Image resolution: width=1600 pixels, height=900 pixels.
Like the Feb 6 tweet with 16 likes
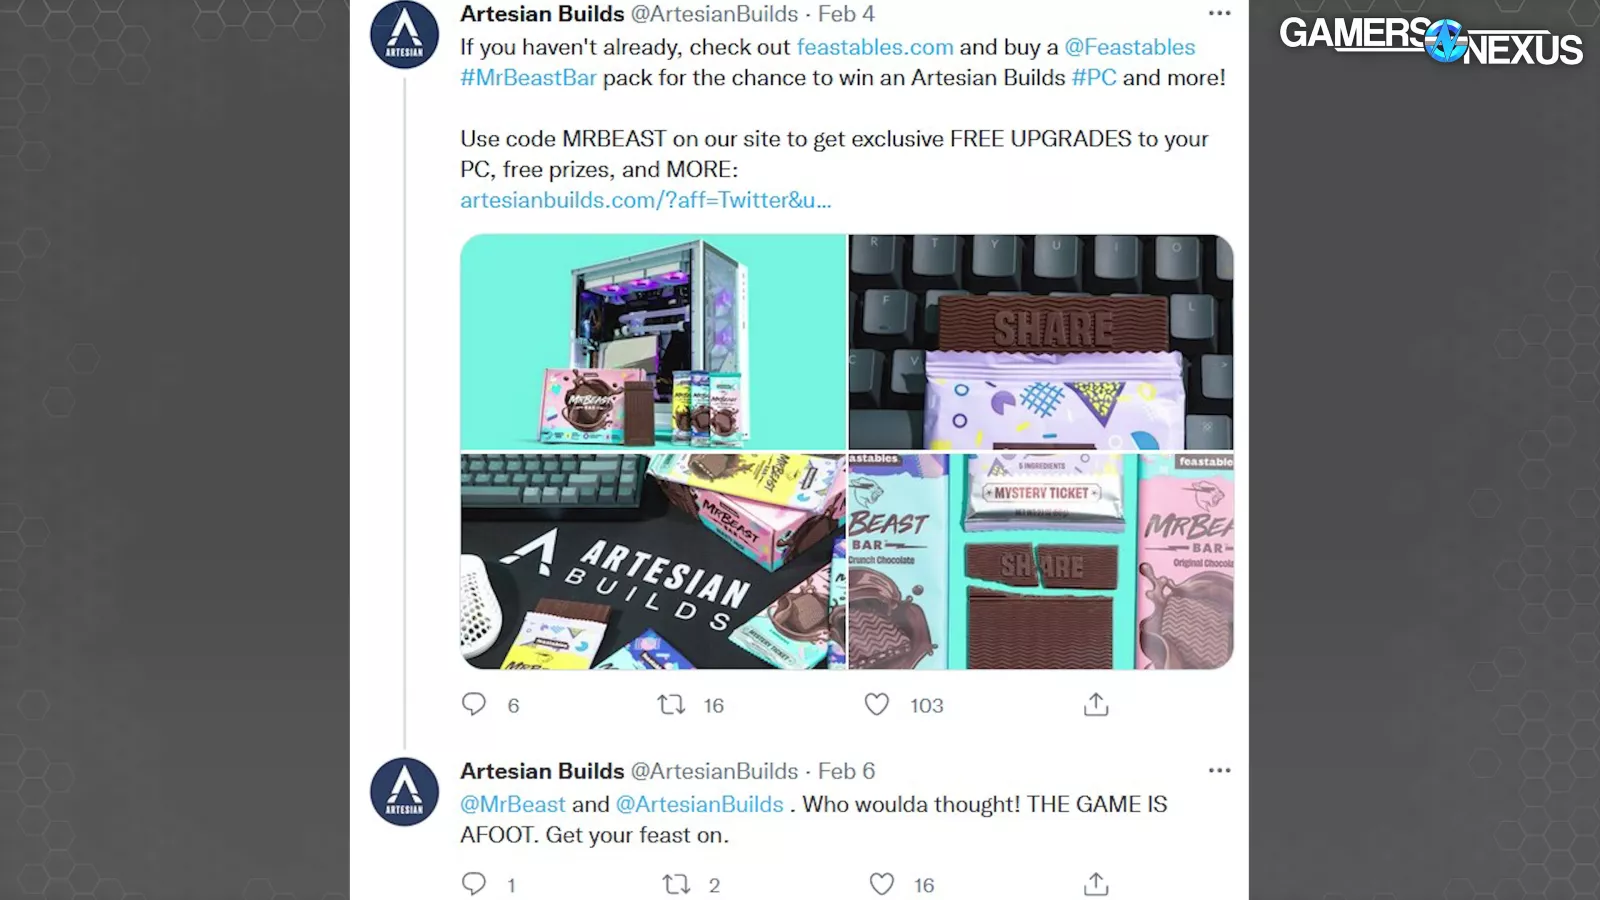(881, 884)
